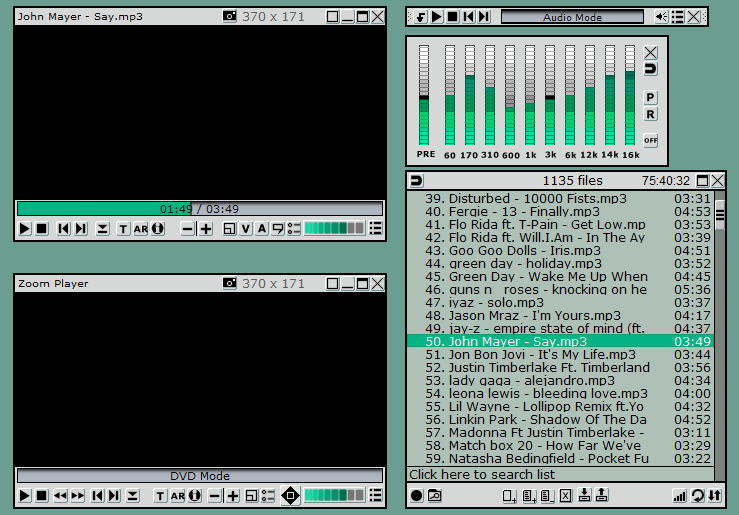Screen dimensions: 739x515
Task: Click the equalizer R reset button
Action: pos(650,114)
